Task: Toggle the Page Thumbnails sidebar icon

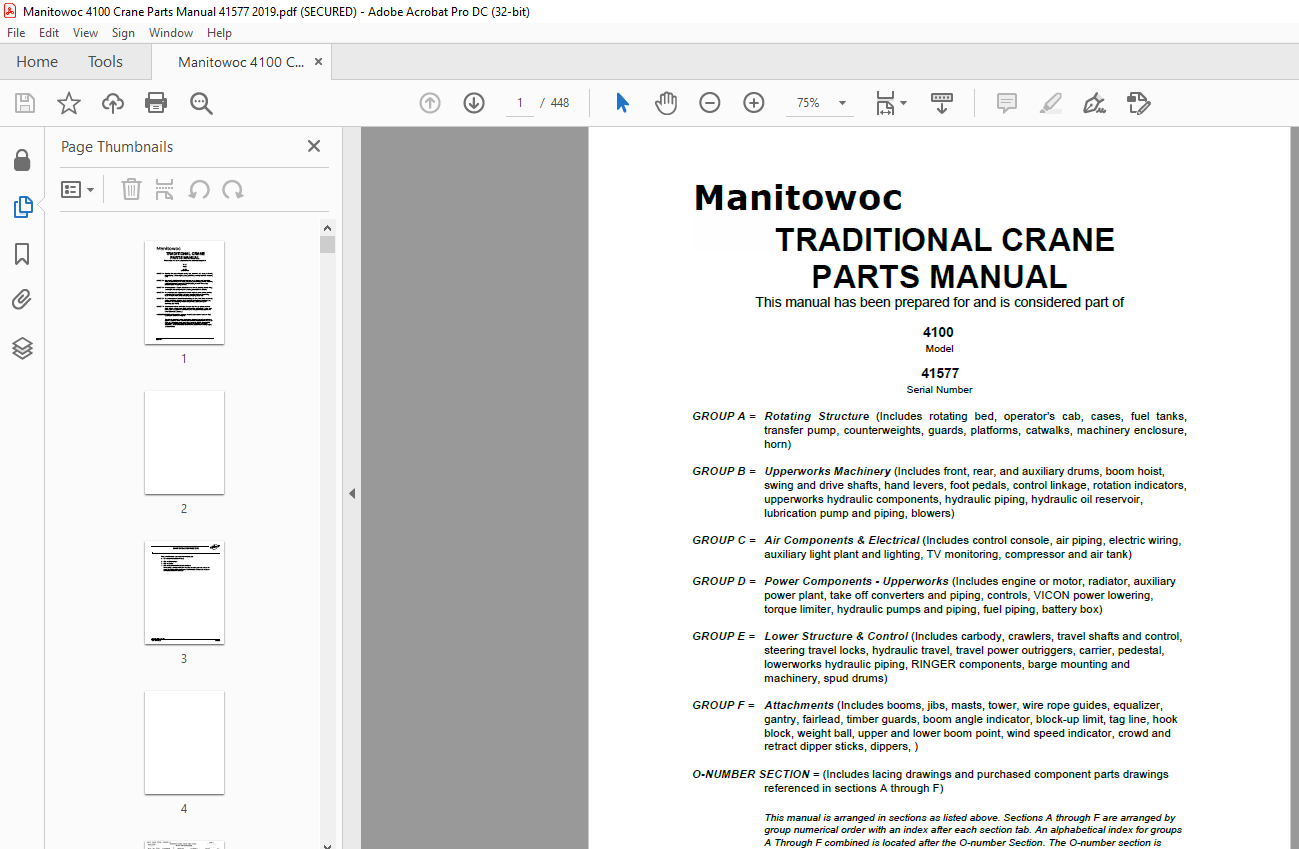Action: [22, 207]
